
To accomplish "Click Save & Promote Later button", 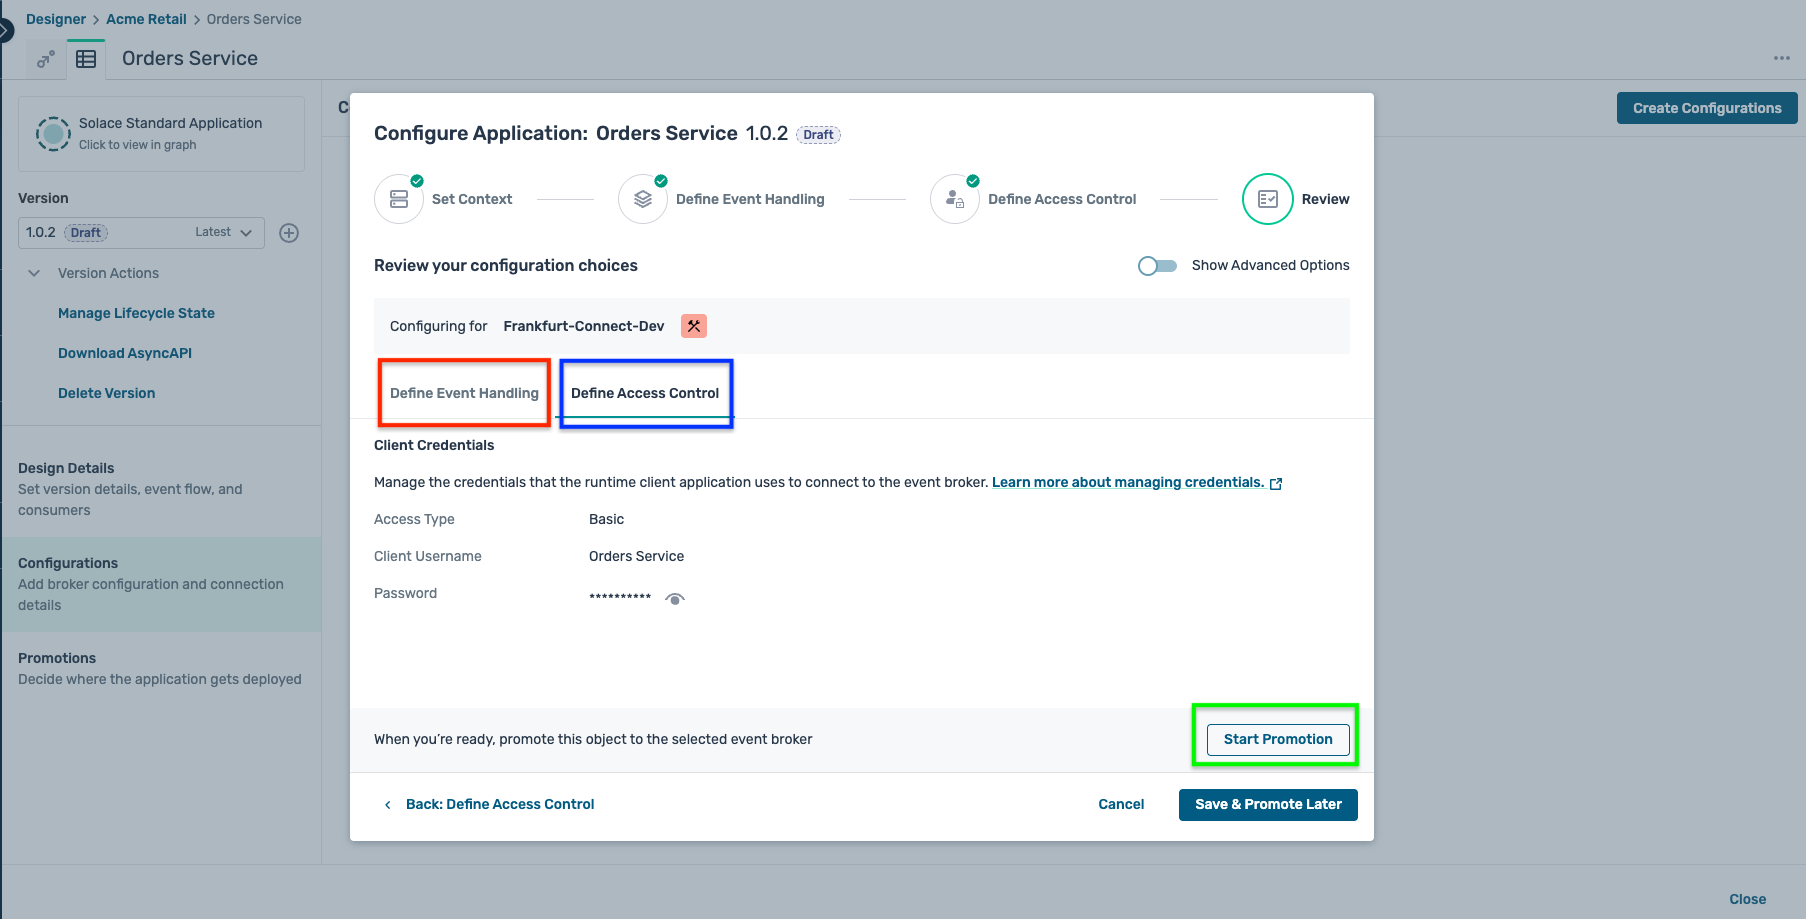I will [x=1267, y=804].
